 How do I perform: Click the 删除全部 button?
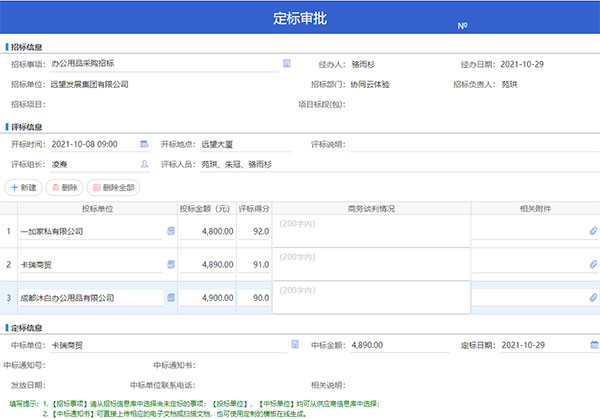click(x=113, y=187)
